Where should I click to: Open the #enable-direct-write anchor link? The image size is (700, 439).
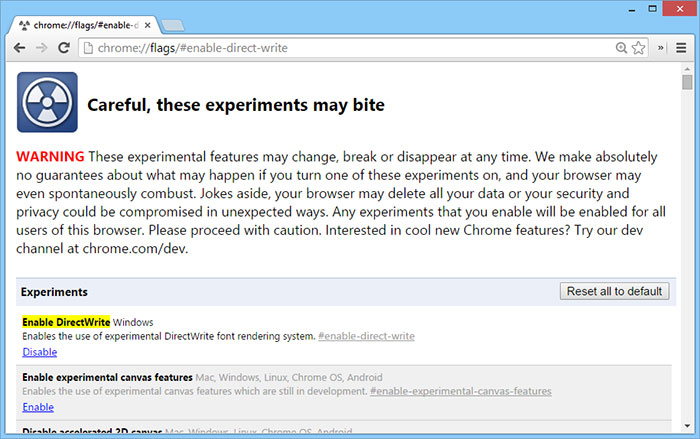coord(366,336)
